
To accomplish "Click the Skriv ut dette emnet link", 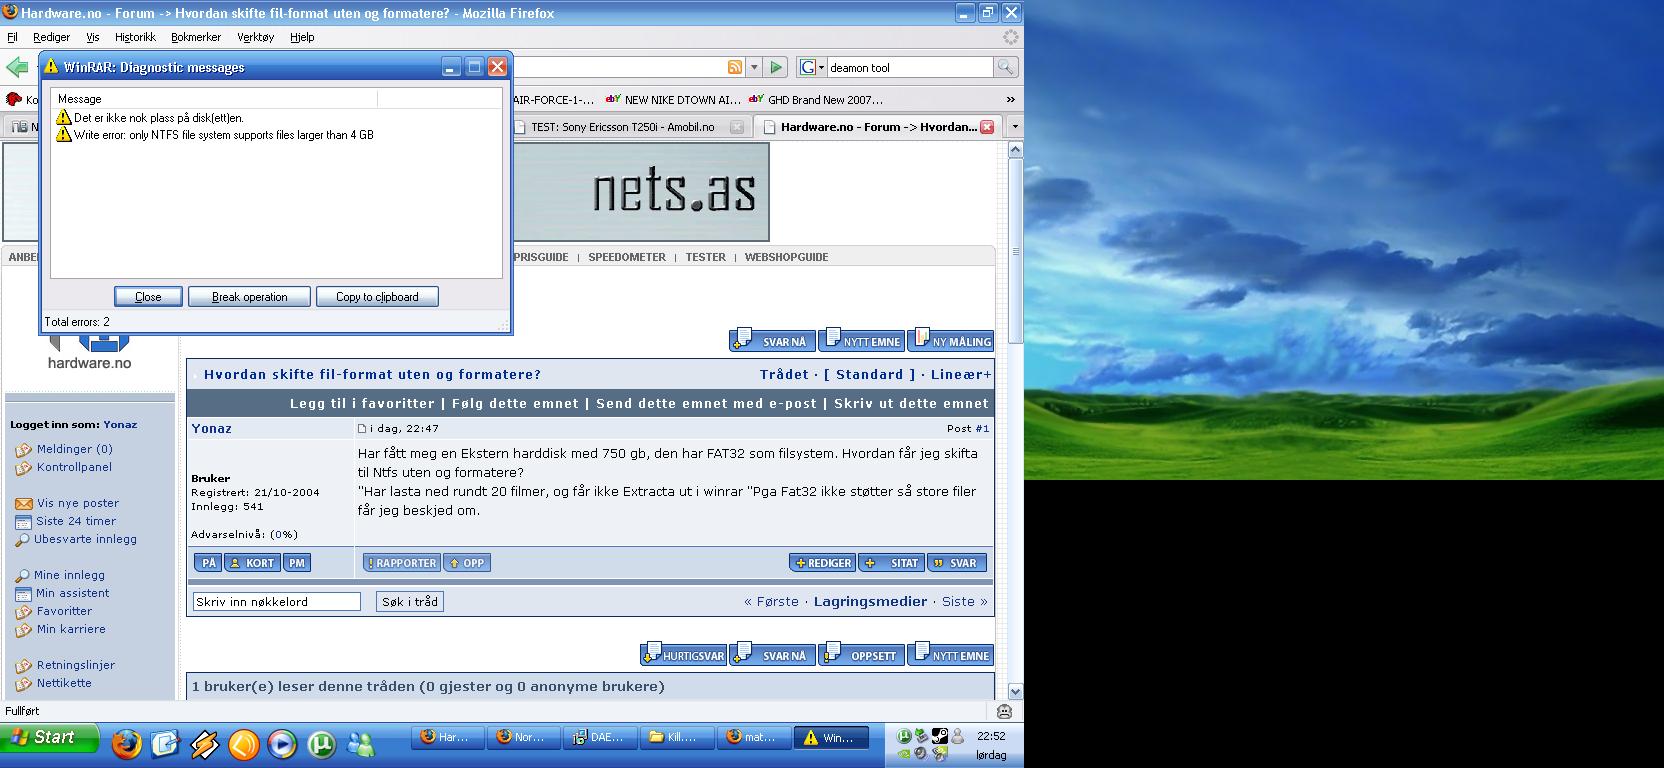I will (x=911, y=403).
